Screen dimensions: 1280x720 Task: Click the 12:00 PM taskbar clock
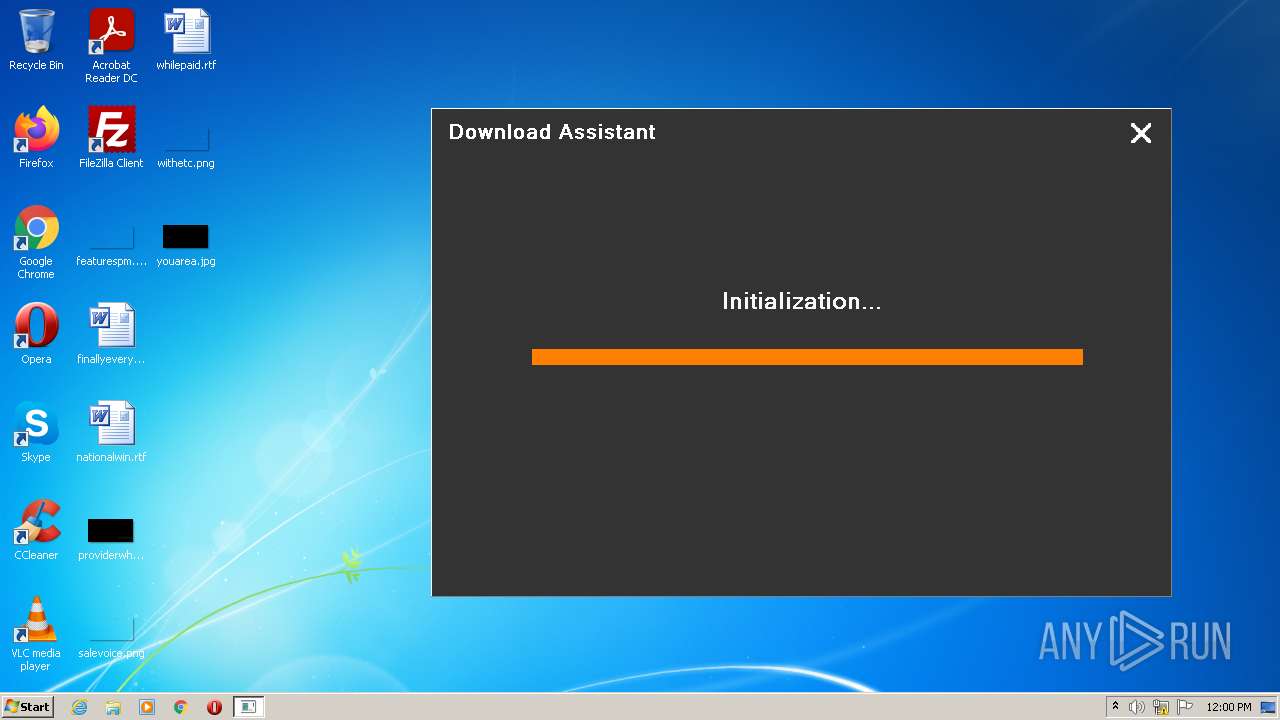pos(1229,707)
